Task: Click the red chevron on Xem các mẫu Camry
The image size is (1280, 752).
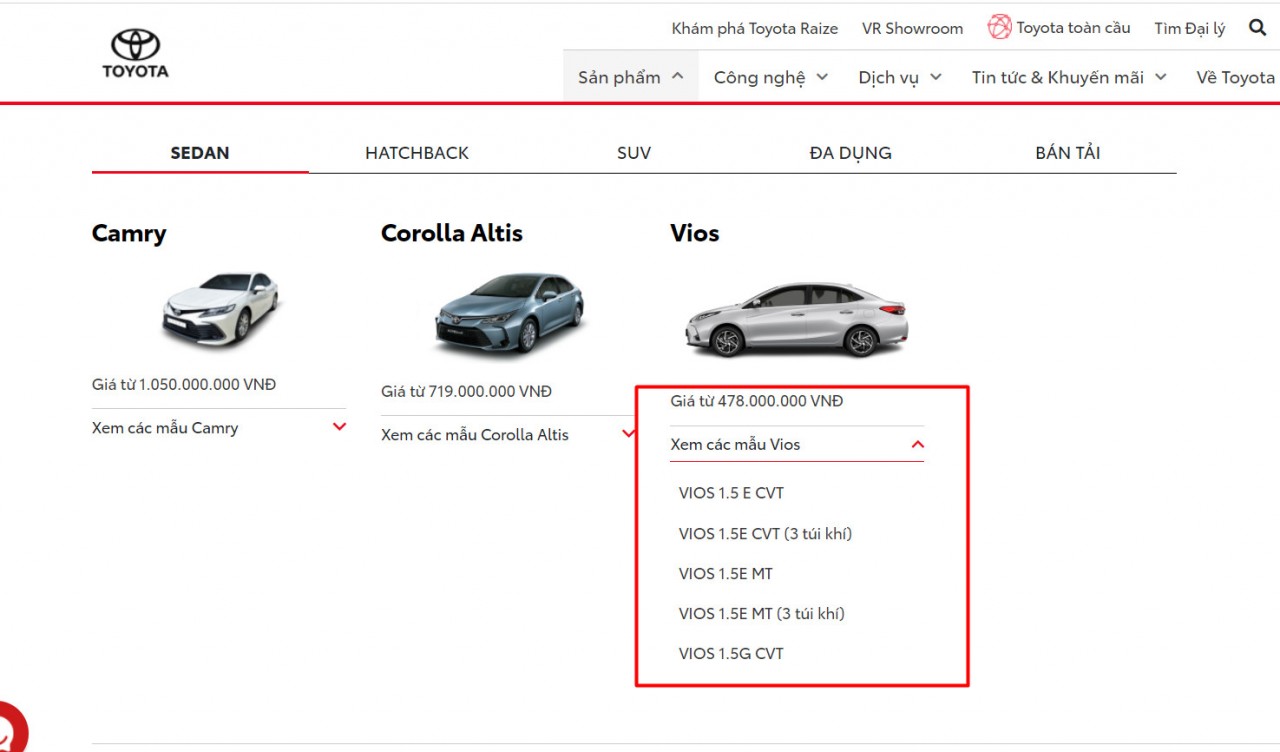Action: 338,426
